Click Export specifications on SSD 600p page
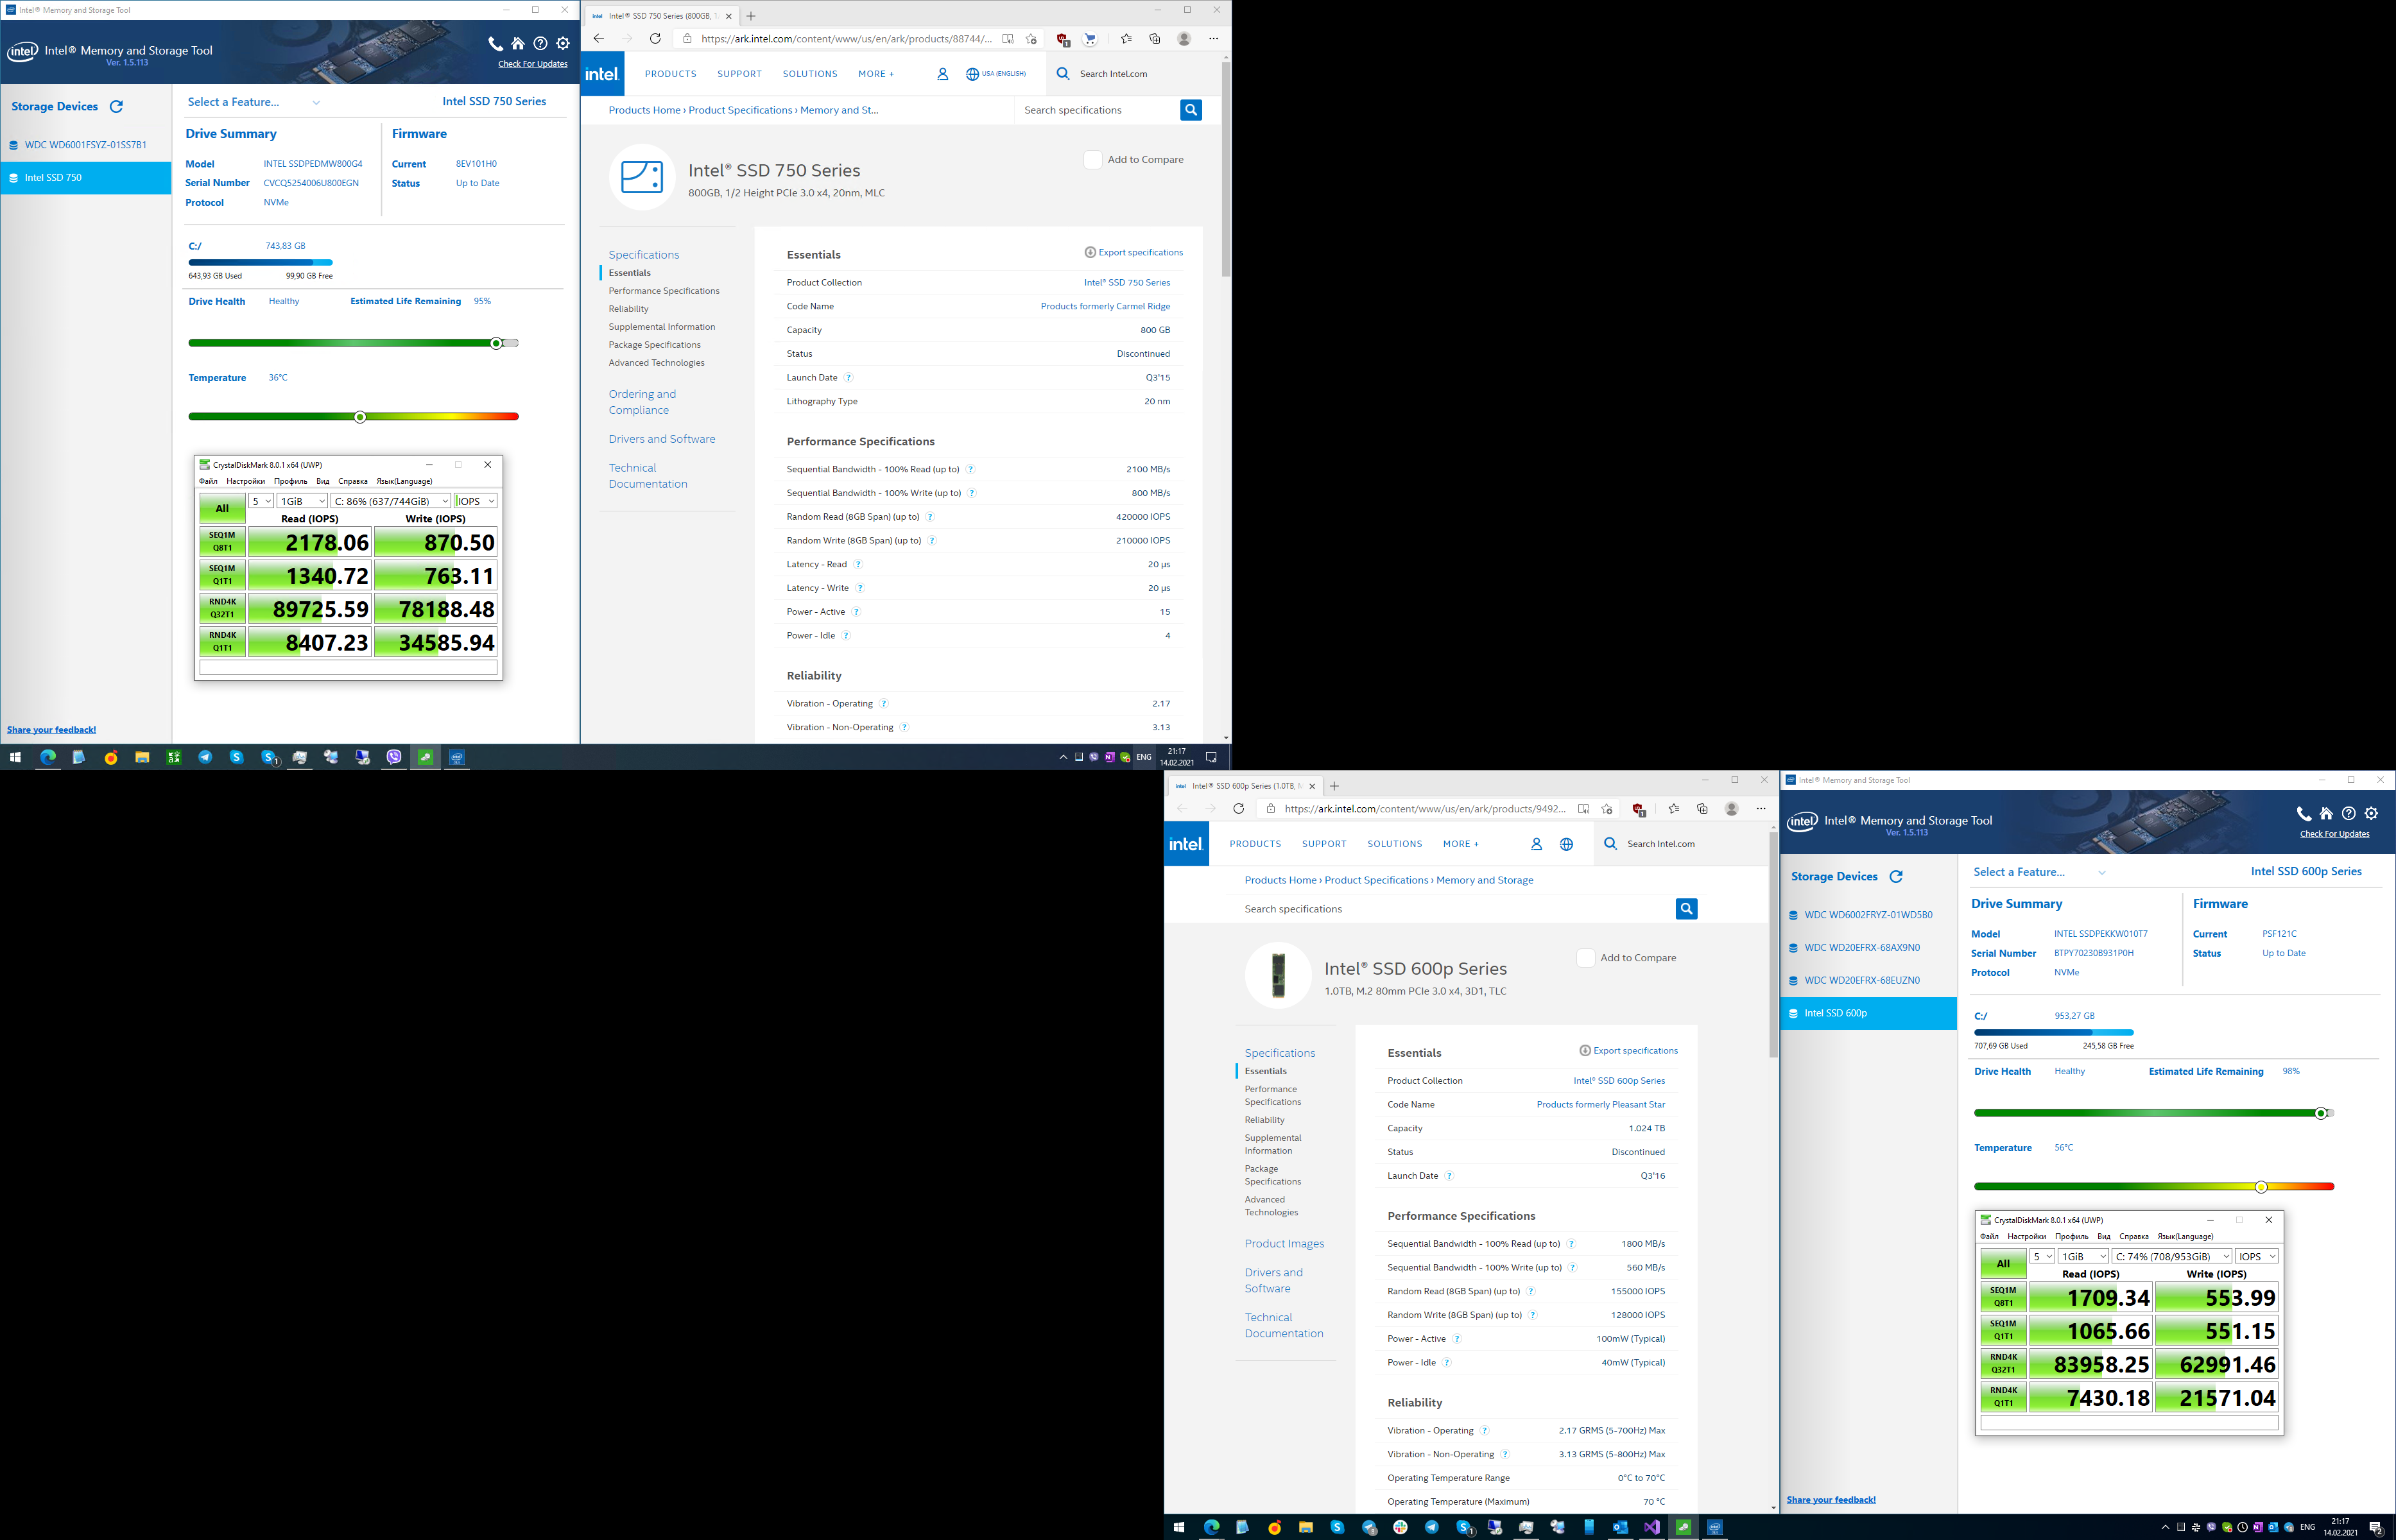 (1628, 1051)
